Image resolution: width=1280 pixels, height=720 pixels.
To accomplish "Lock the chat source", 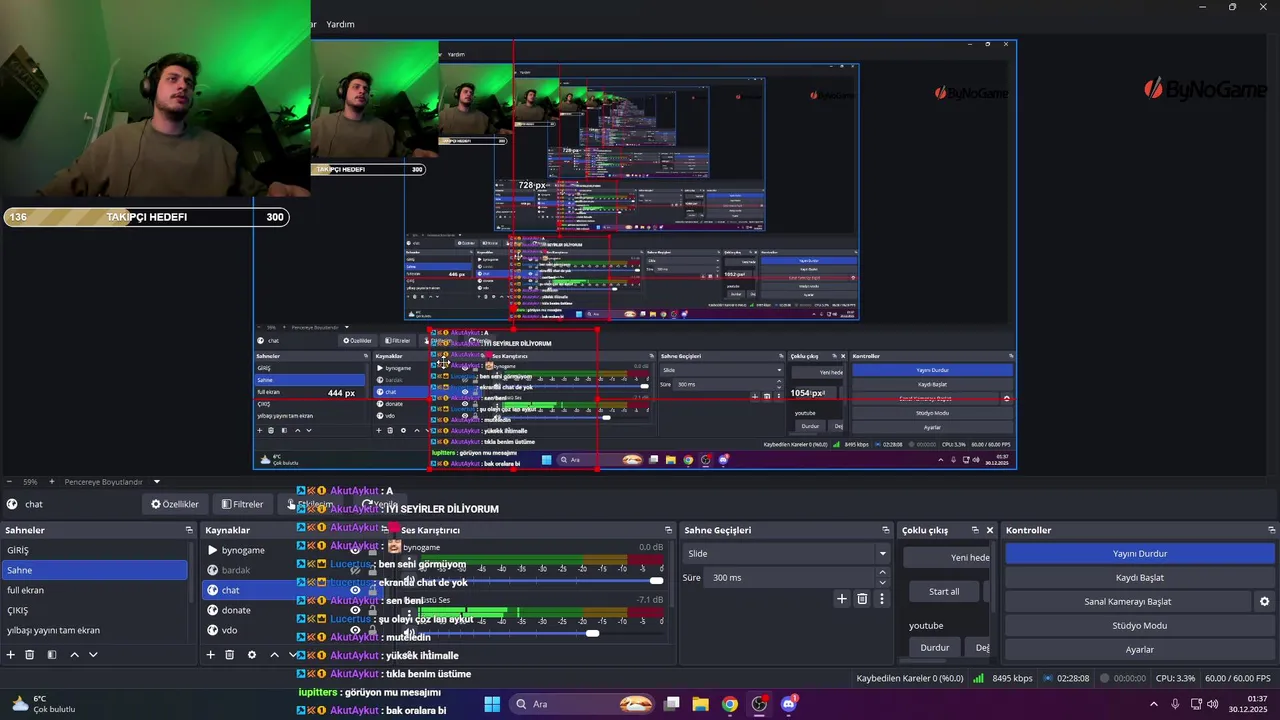I will (x=373, y=590).
